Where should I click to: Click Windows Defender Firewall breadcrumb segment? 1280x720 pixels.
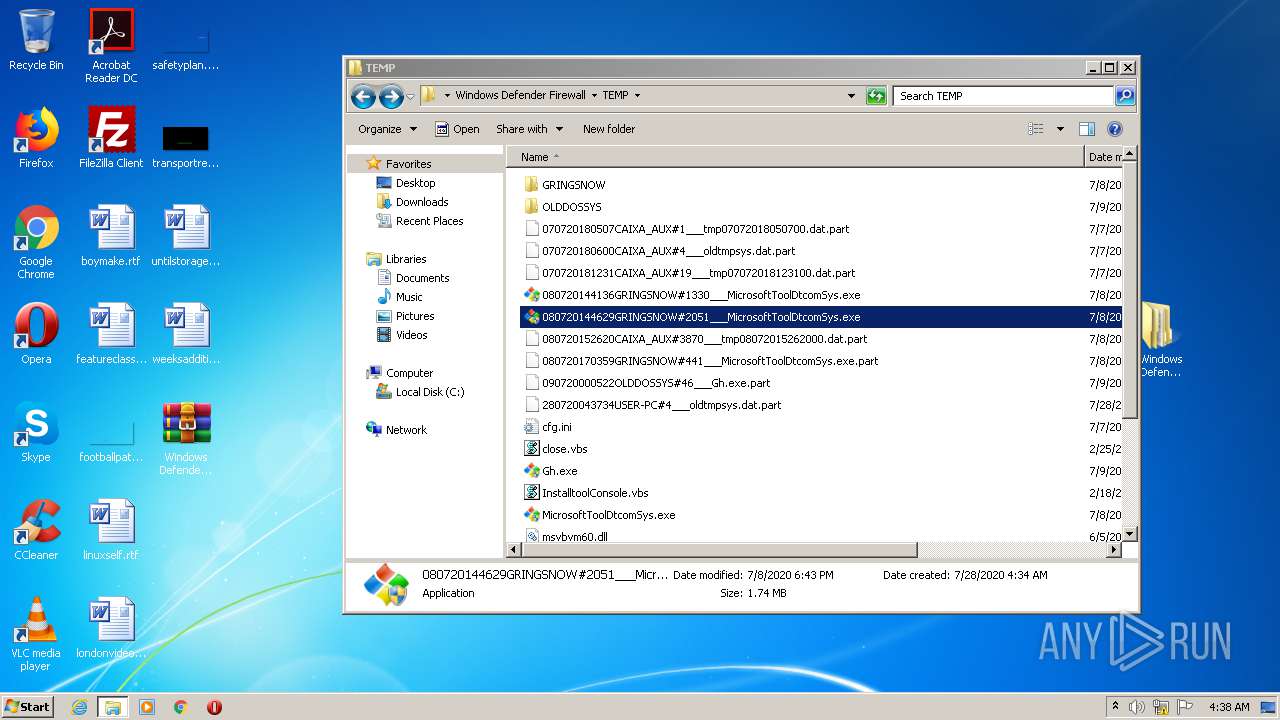tap(520, 96)
